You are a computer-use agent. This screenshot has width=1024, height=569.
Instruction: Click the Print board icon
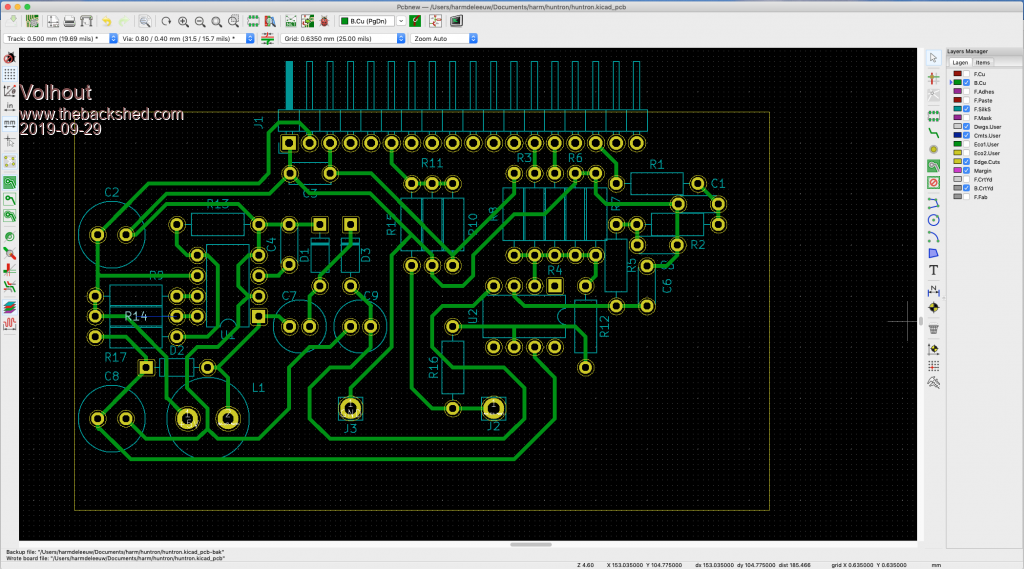69,20
